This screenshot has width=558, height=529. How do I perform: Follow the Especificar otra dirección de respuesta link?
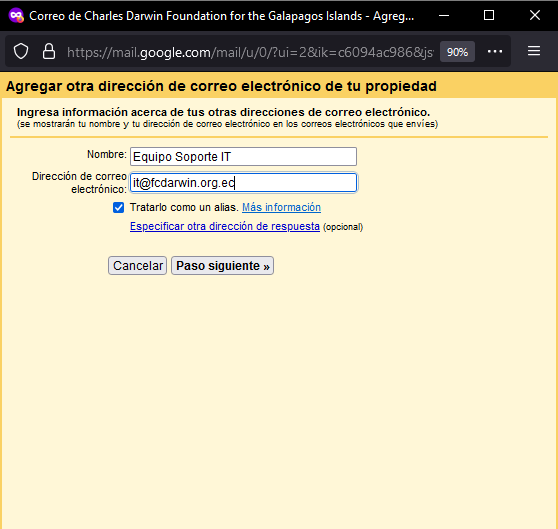click(x=225, y=226)
